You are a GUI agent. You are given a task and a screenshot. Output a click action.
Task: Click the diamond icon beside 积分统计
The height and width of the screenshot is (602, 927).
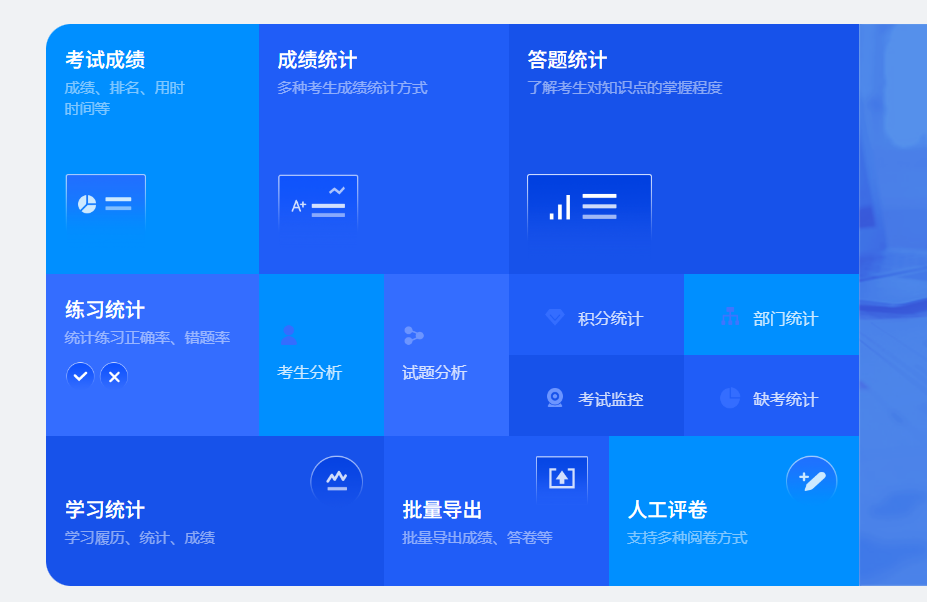click(555, 318)
